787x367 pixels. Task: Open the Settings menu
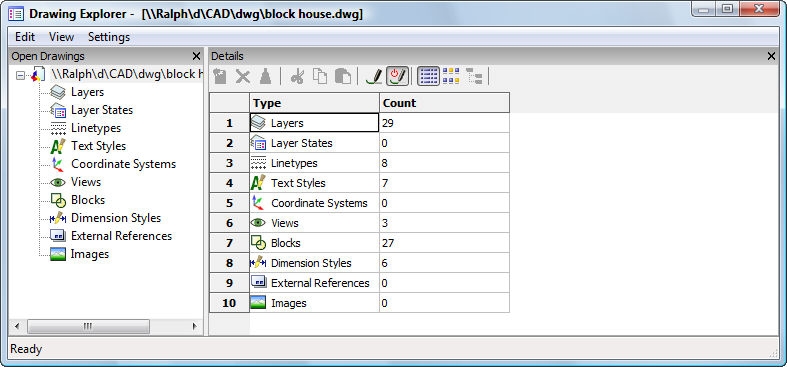tap(109, 37)
